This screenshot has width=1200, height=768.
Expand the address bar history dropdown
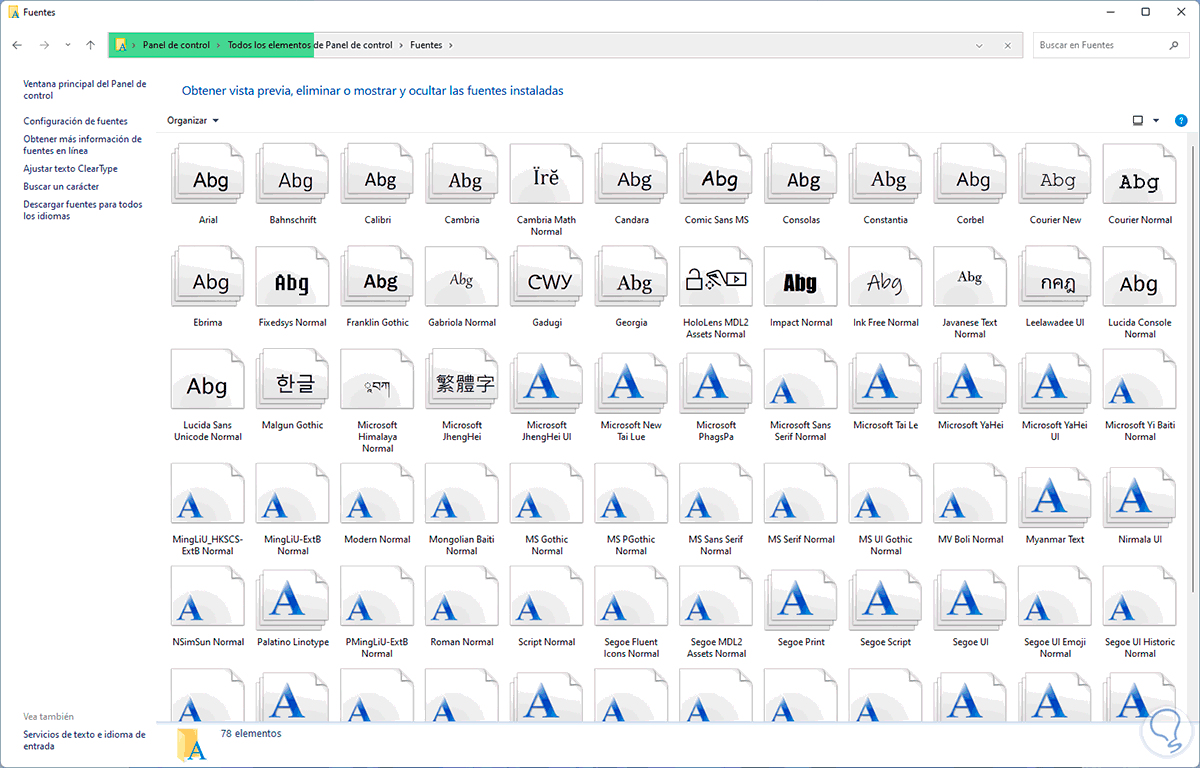(979, 45)
